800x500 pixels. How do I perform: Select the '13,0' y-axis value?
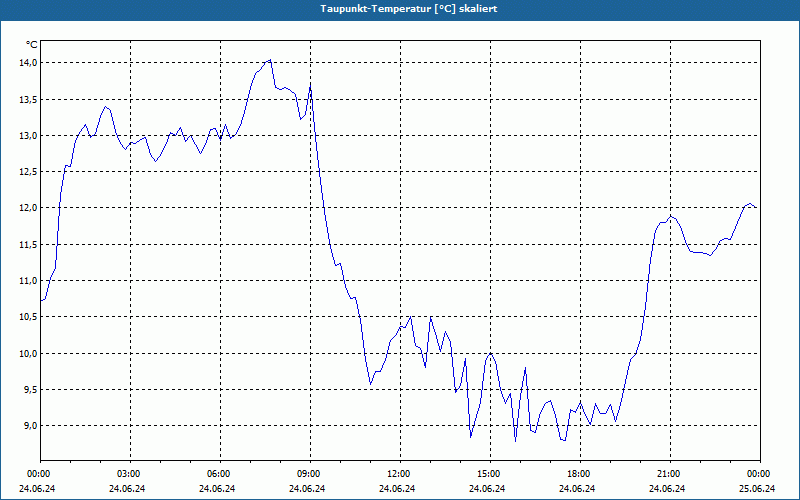point(28,136)
